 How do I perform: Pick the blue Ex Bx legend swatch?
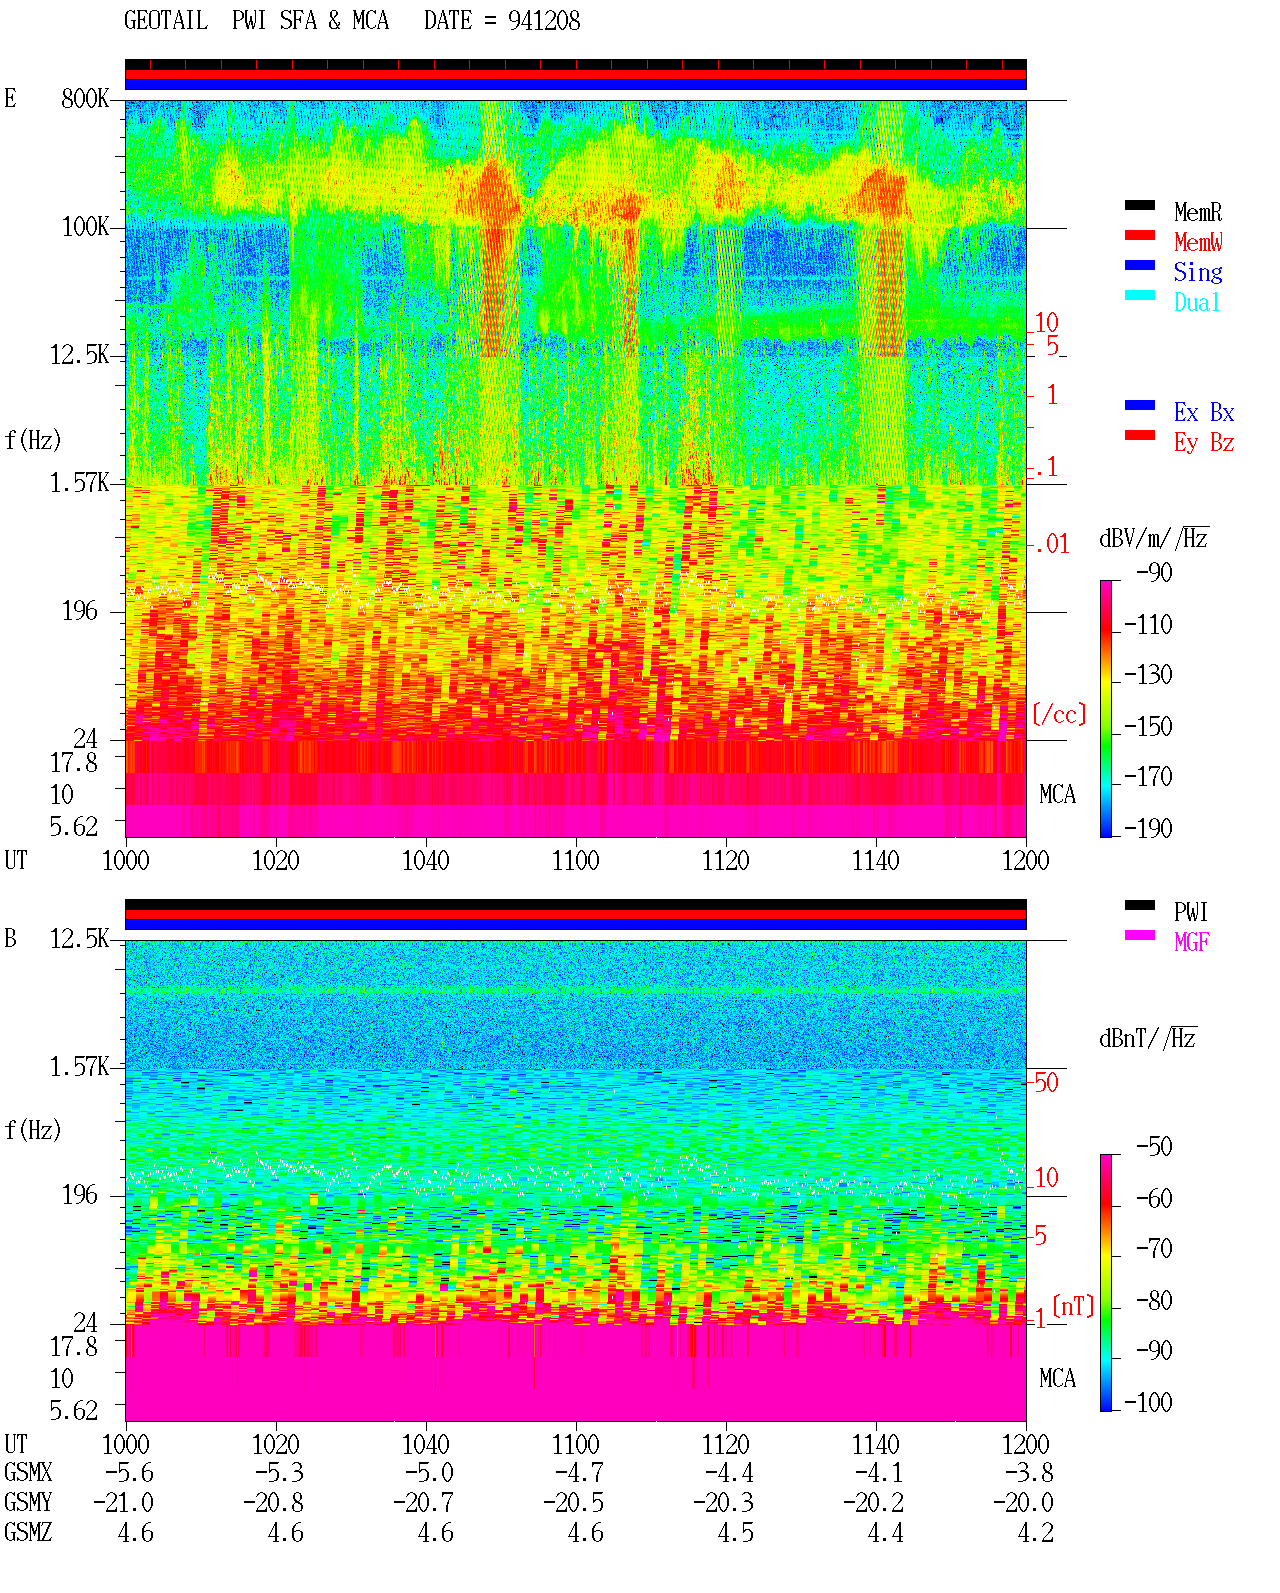pos(1139,406)
